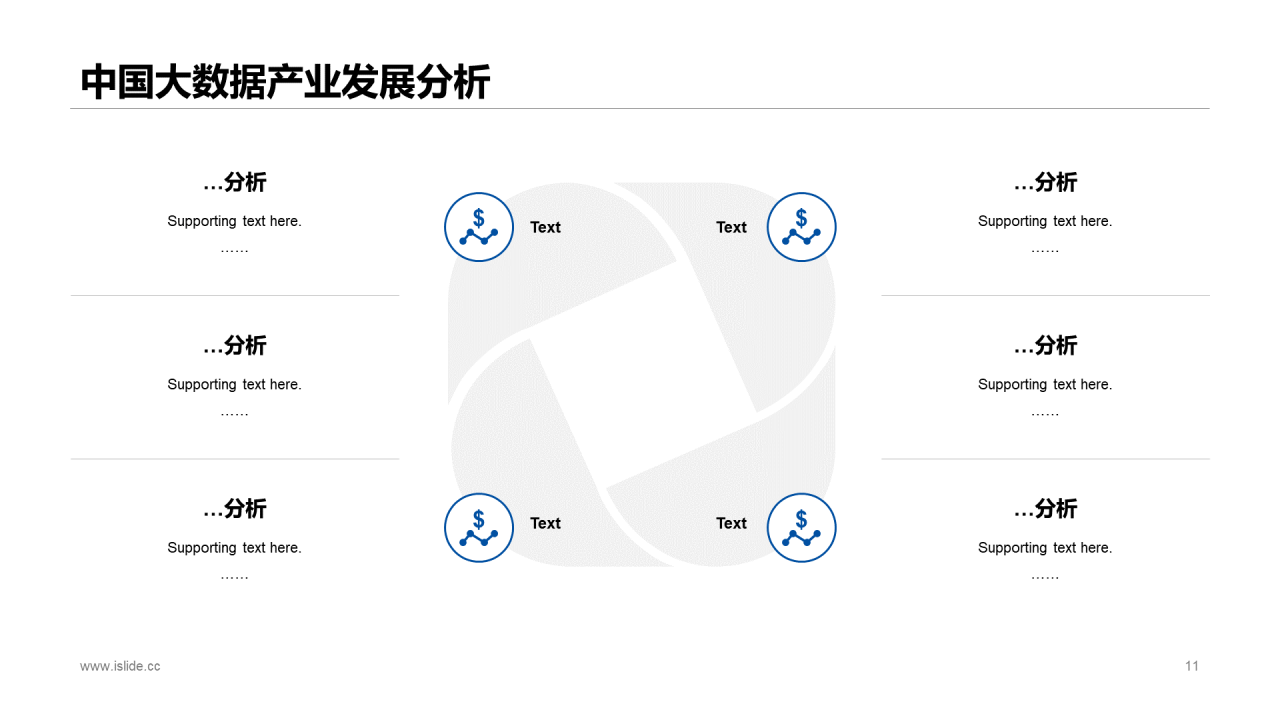This screenshot has height=720, width=1280.
Task: Select the top '…分析' heading in right column
Action: click(x=1045, y=182)
